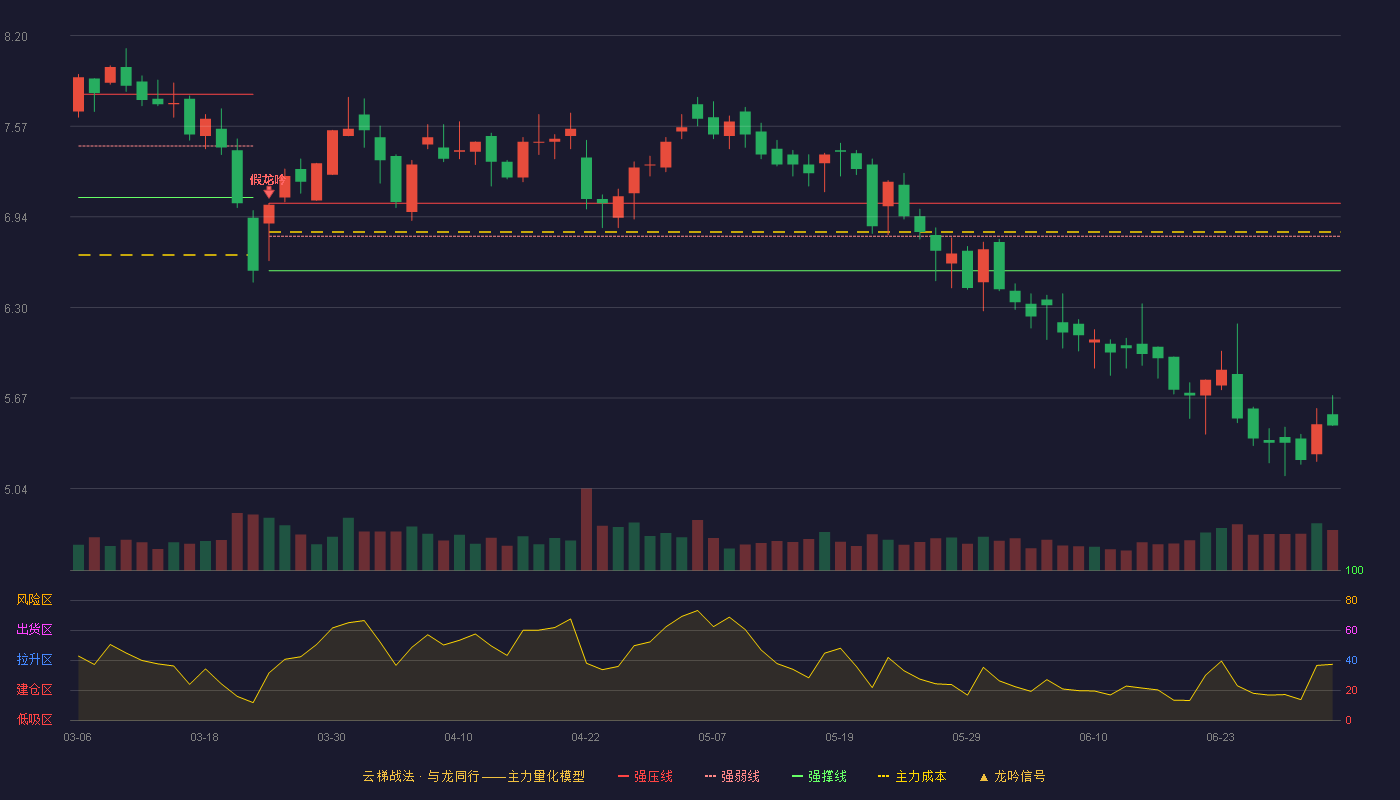Screen dimensions: 1400x800
Task: Click the 7.57 price axis label
Action: pos(16,127)
